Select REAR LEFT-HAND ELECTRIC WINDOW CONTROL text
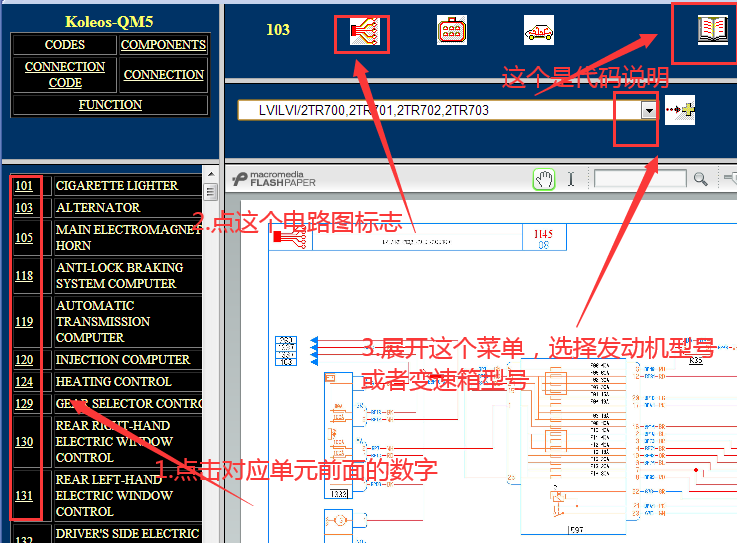This screenshot has height=543, width=737. pos(114,496)
